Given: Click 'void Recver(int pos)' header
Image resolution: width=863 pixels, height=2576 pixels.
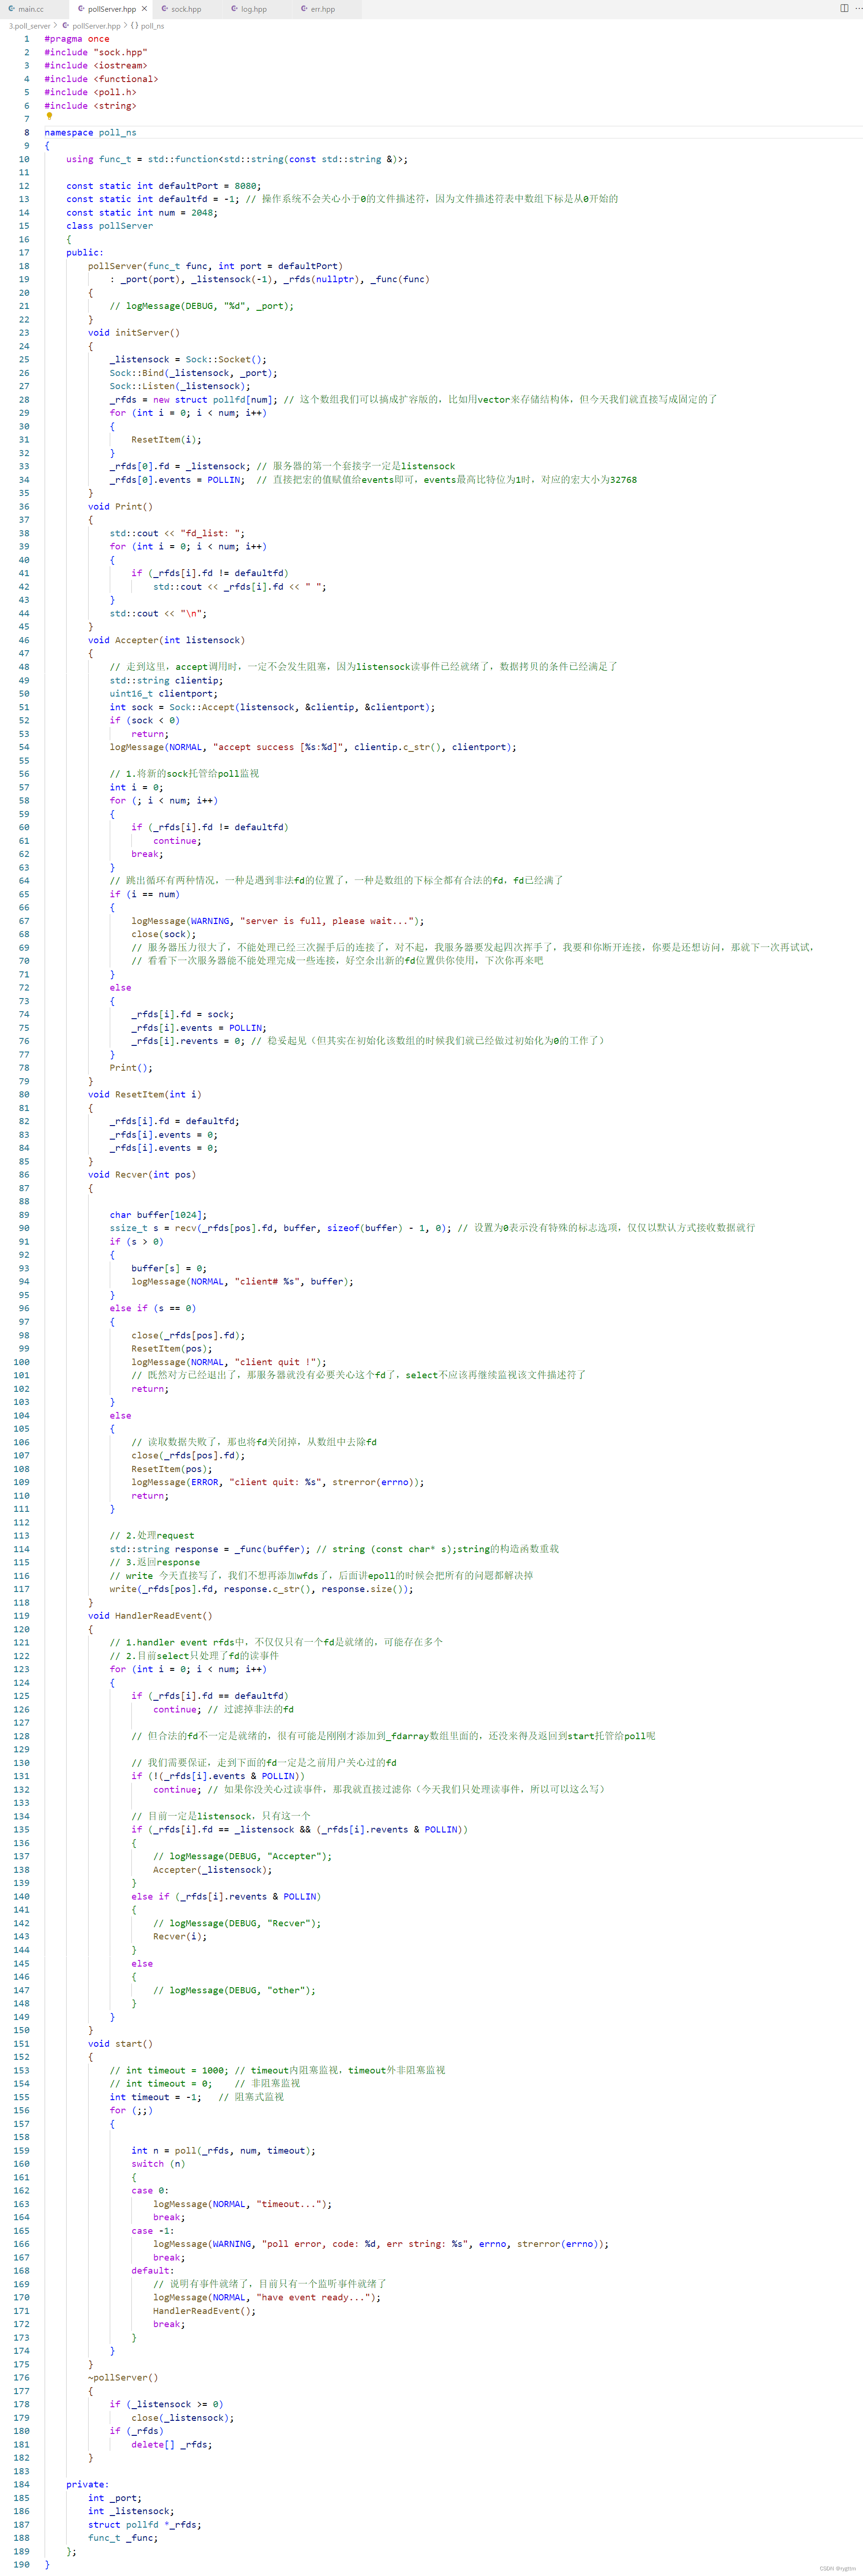Looking at the screenshot, I should coord(142,1175).
